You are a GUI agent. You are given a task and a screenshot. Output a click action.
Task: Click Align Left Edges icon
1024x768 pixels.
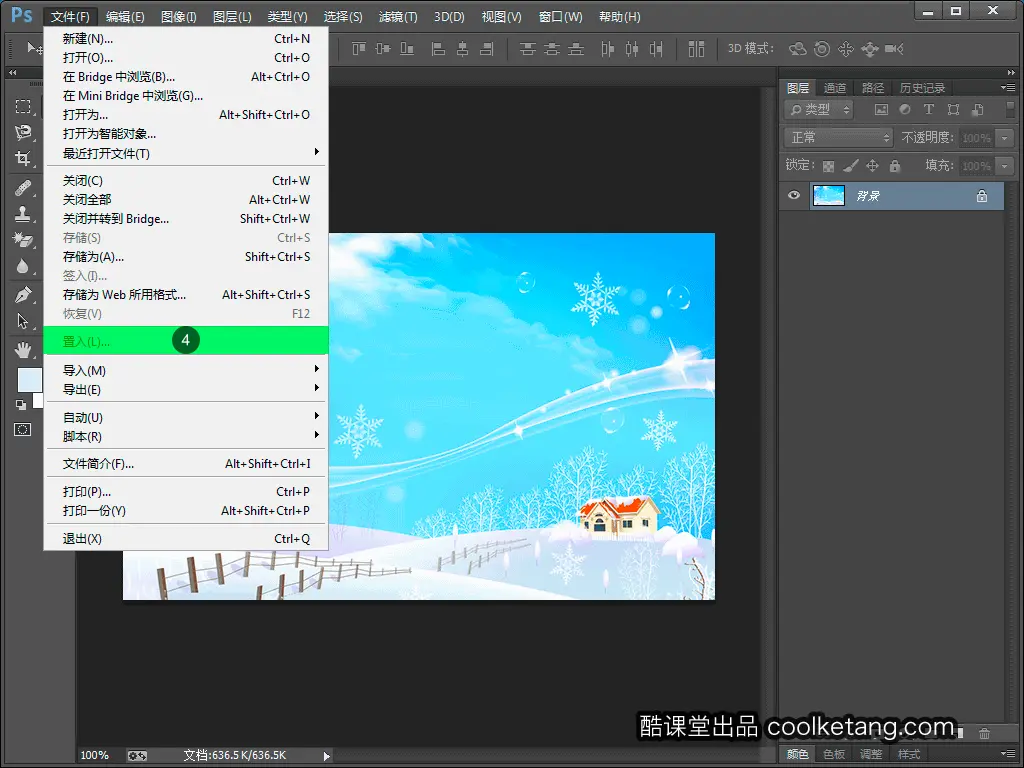(438, 48)
